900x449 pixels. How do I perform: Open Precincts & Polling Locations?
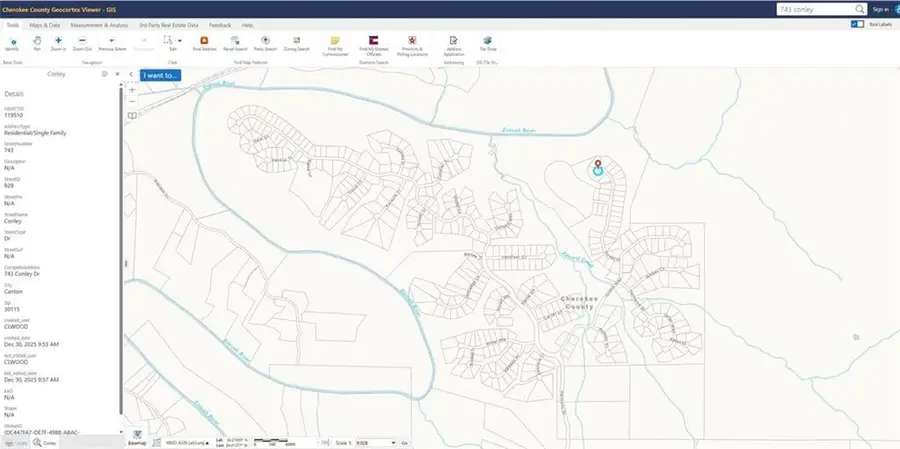pyautogui.click(x=412, y=45)
